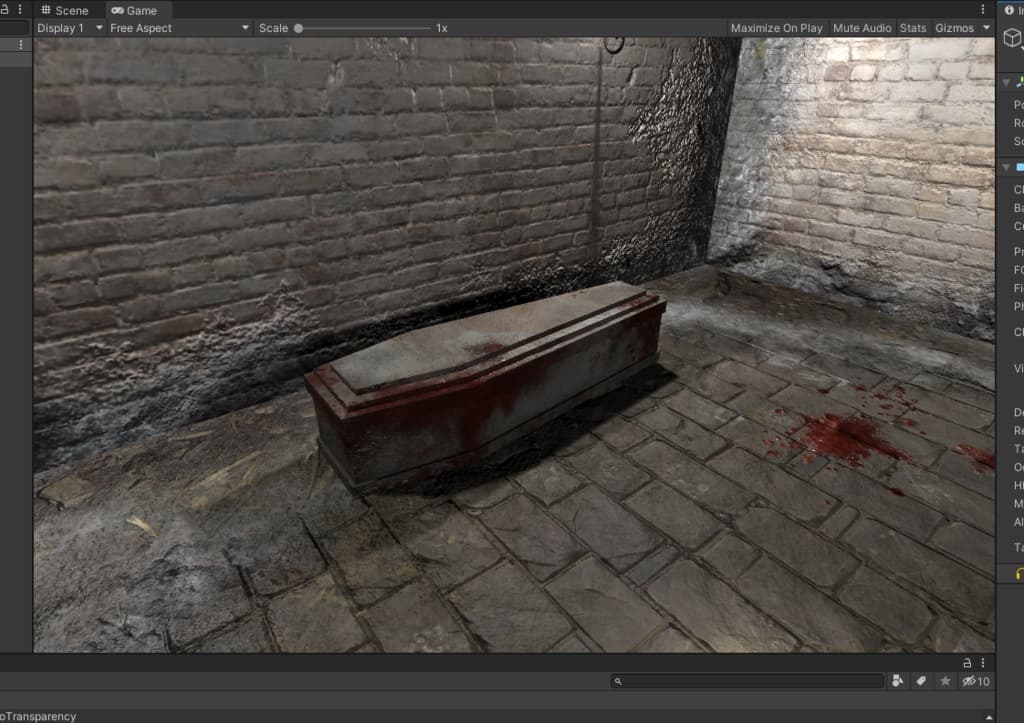This screenshot has height=723, width=1024.
Task: Click the Scale slider handle
Action: pyautogui.click(x=298, y=28)
